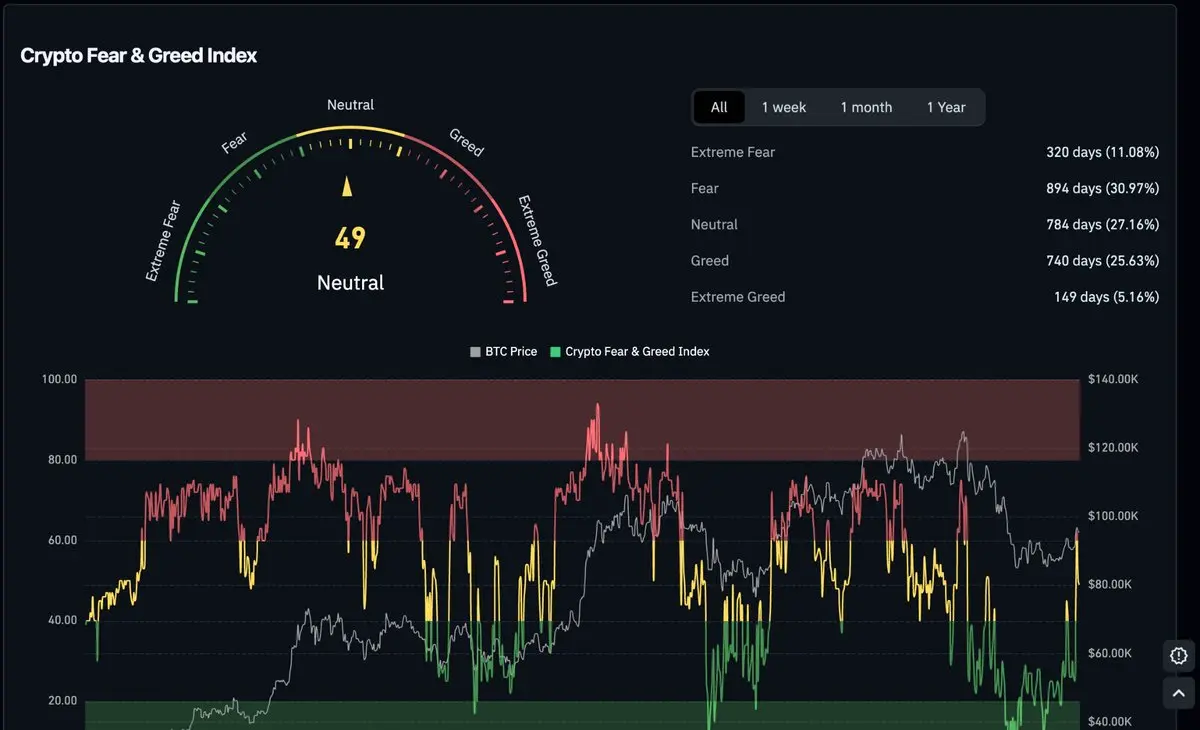Click the Fear statistics row label
This screenshot has width=1200, height=730.
pos(705,188)
